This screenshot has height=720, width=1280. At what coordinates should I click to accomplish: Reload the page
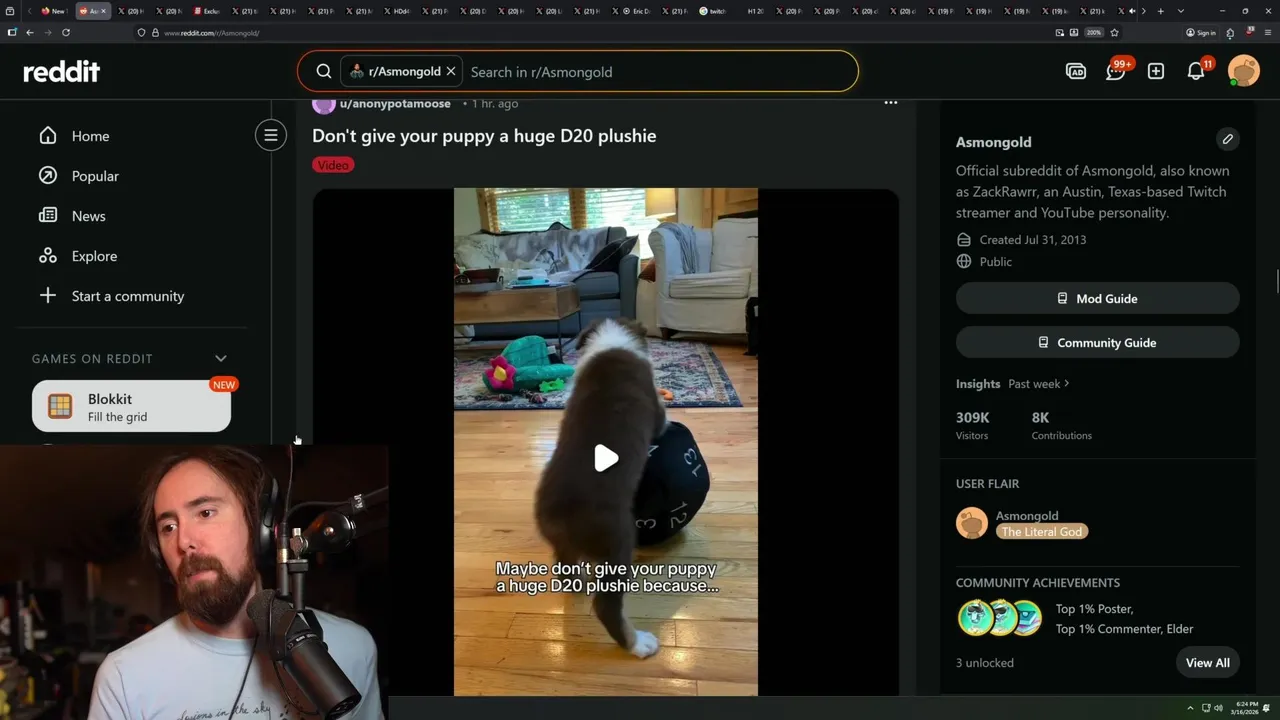(x=66, y=32)
